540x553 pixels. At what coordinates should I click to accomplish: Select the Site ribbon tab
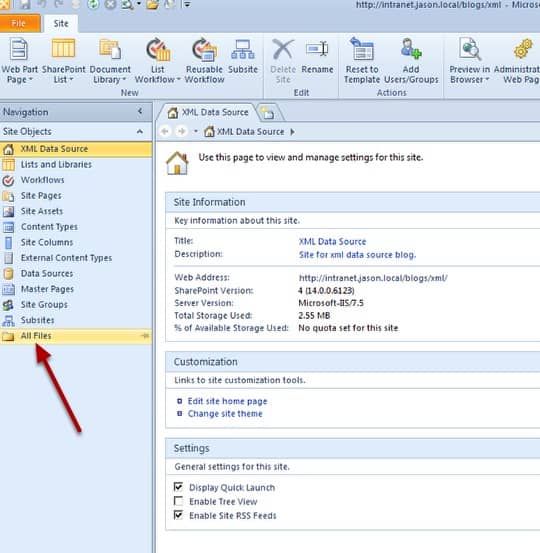click(61, 23)
